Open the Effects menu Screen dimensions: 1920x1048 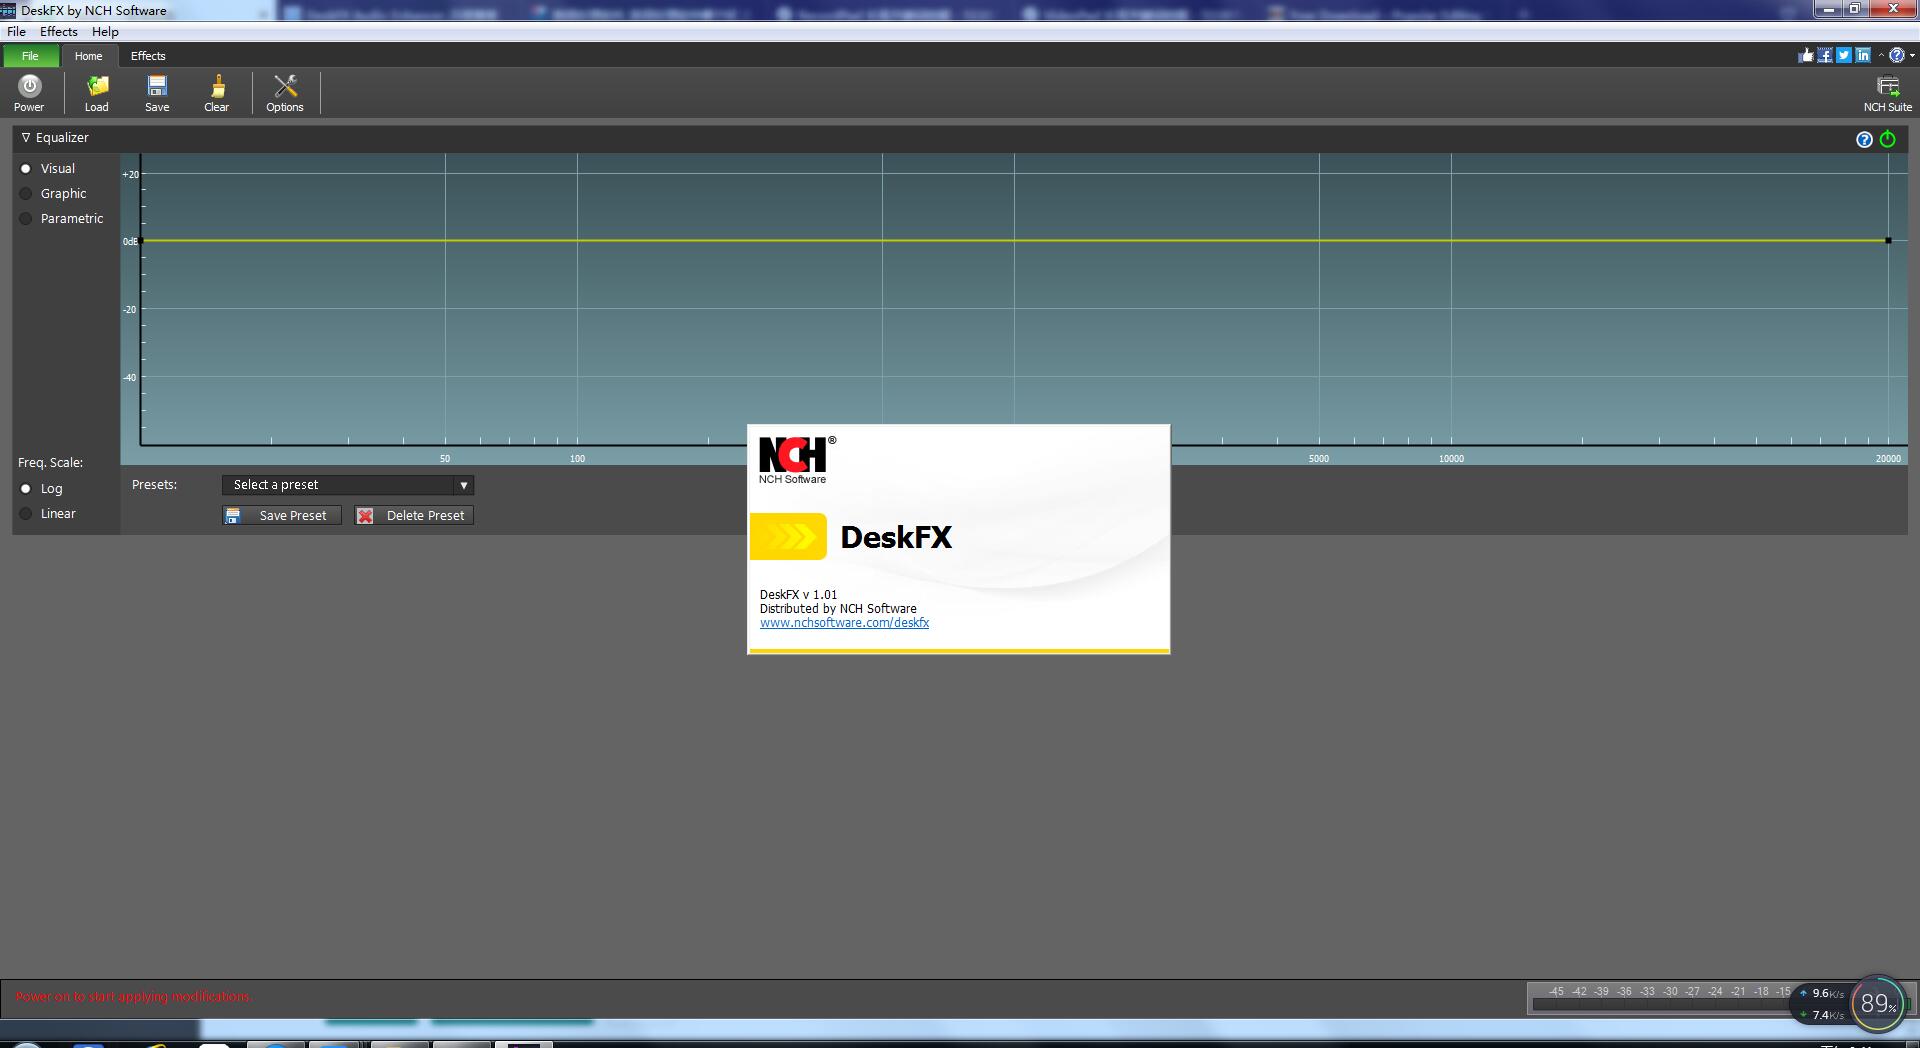pyautogui.click(x=58, y=31)
